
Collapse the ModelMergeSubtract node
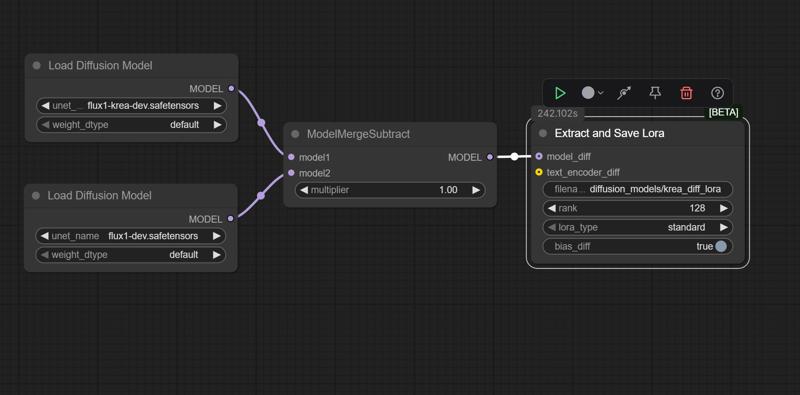[x=295, y=134]
